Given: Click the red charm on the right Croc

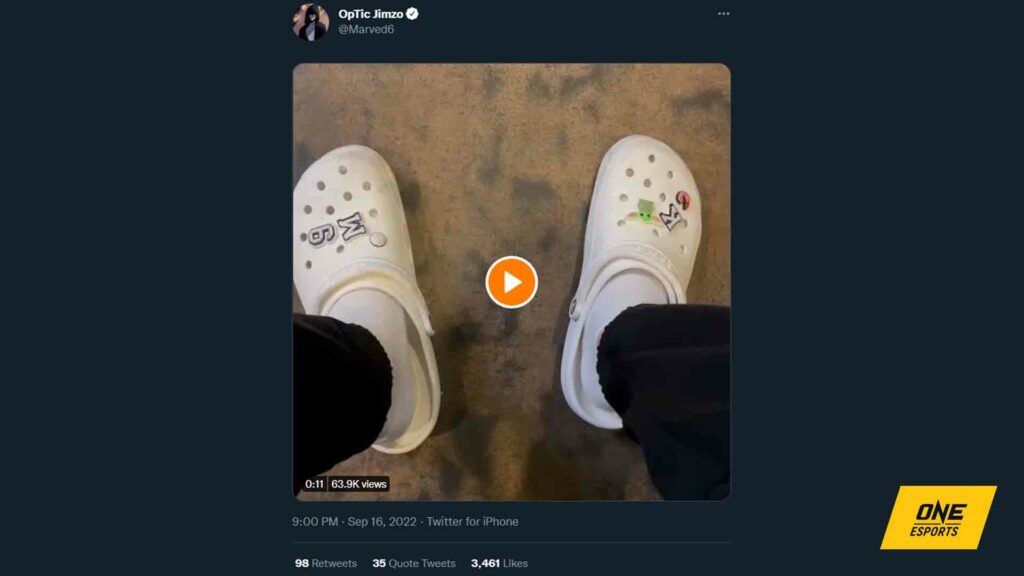Looking at the screenshot, I should (x=682, y=198).
